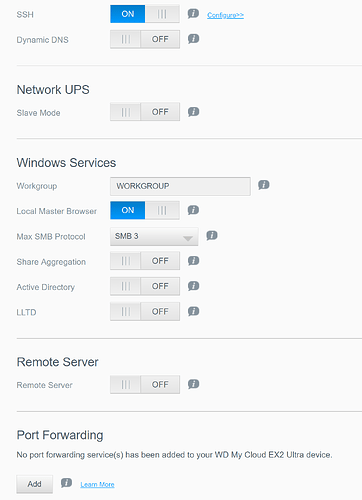Screen dimensions: 362x500
Task: Expand the Max SMB Protocol dropdown
Action: point(154,237)
